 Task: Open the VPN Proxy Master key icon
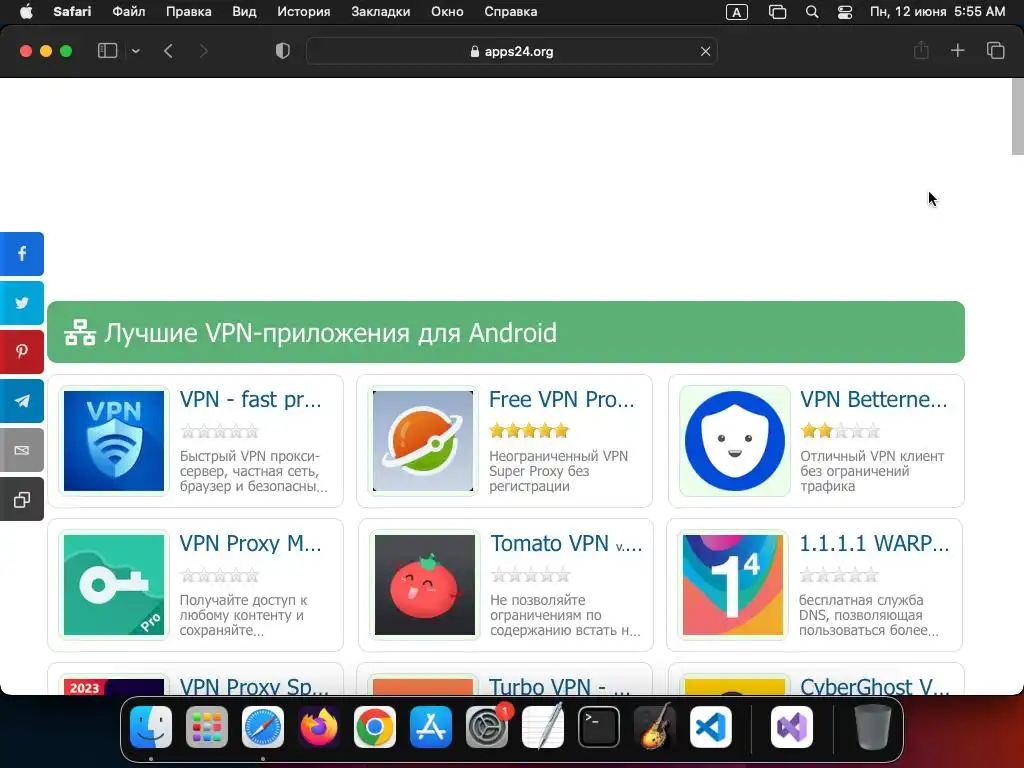(114, 584)
